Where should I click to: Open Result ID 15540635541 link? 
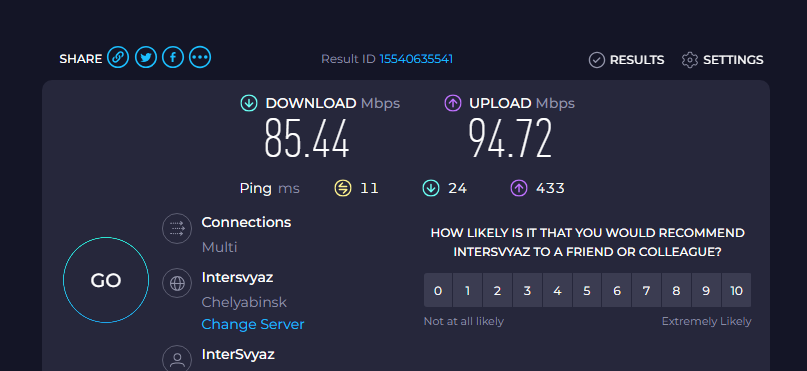pyautogui.click(x=416, y=59)
